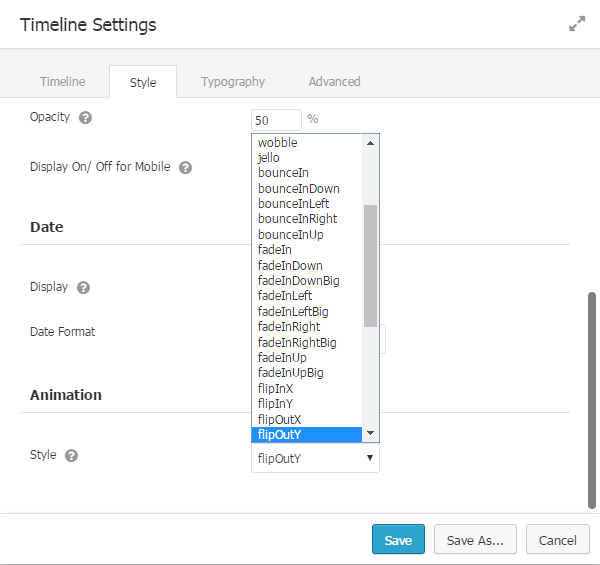
Task: Open the Timeline tab
Action: pos(62,82)
